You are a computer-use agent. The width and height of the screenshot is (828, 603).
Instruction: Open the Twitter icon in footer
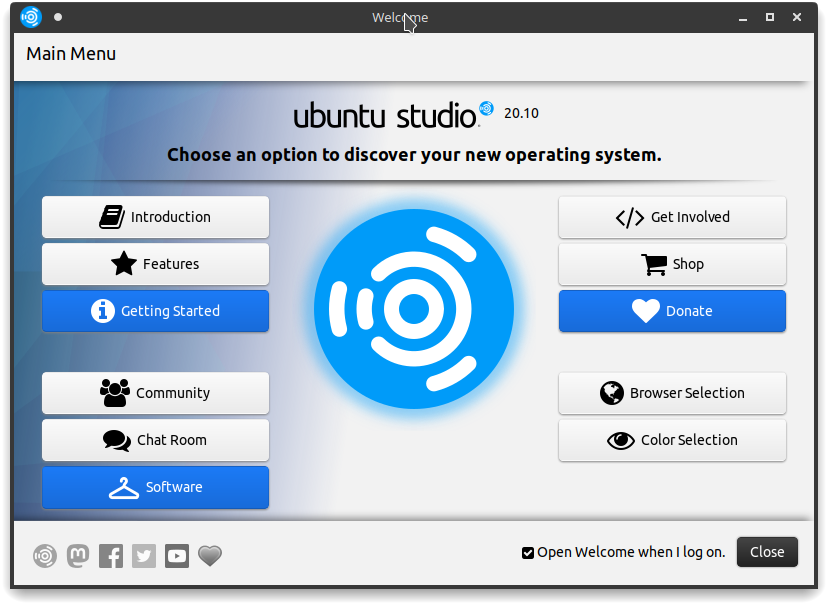(x=144, y=556)
